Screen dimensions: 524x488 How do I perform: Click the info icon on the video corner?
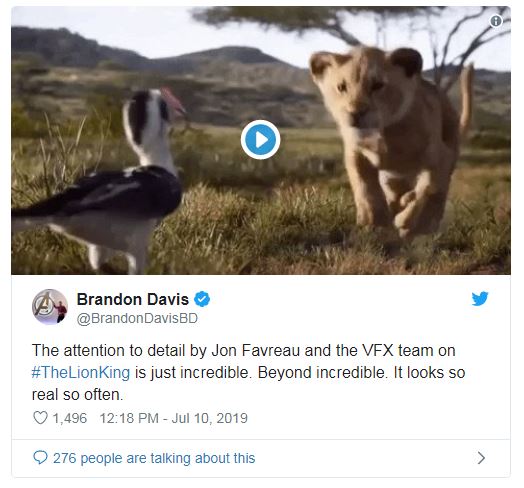click(496, 21)
